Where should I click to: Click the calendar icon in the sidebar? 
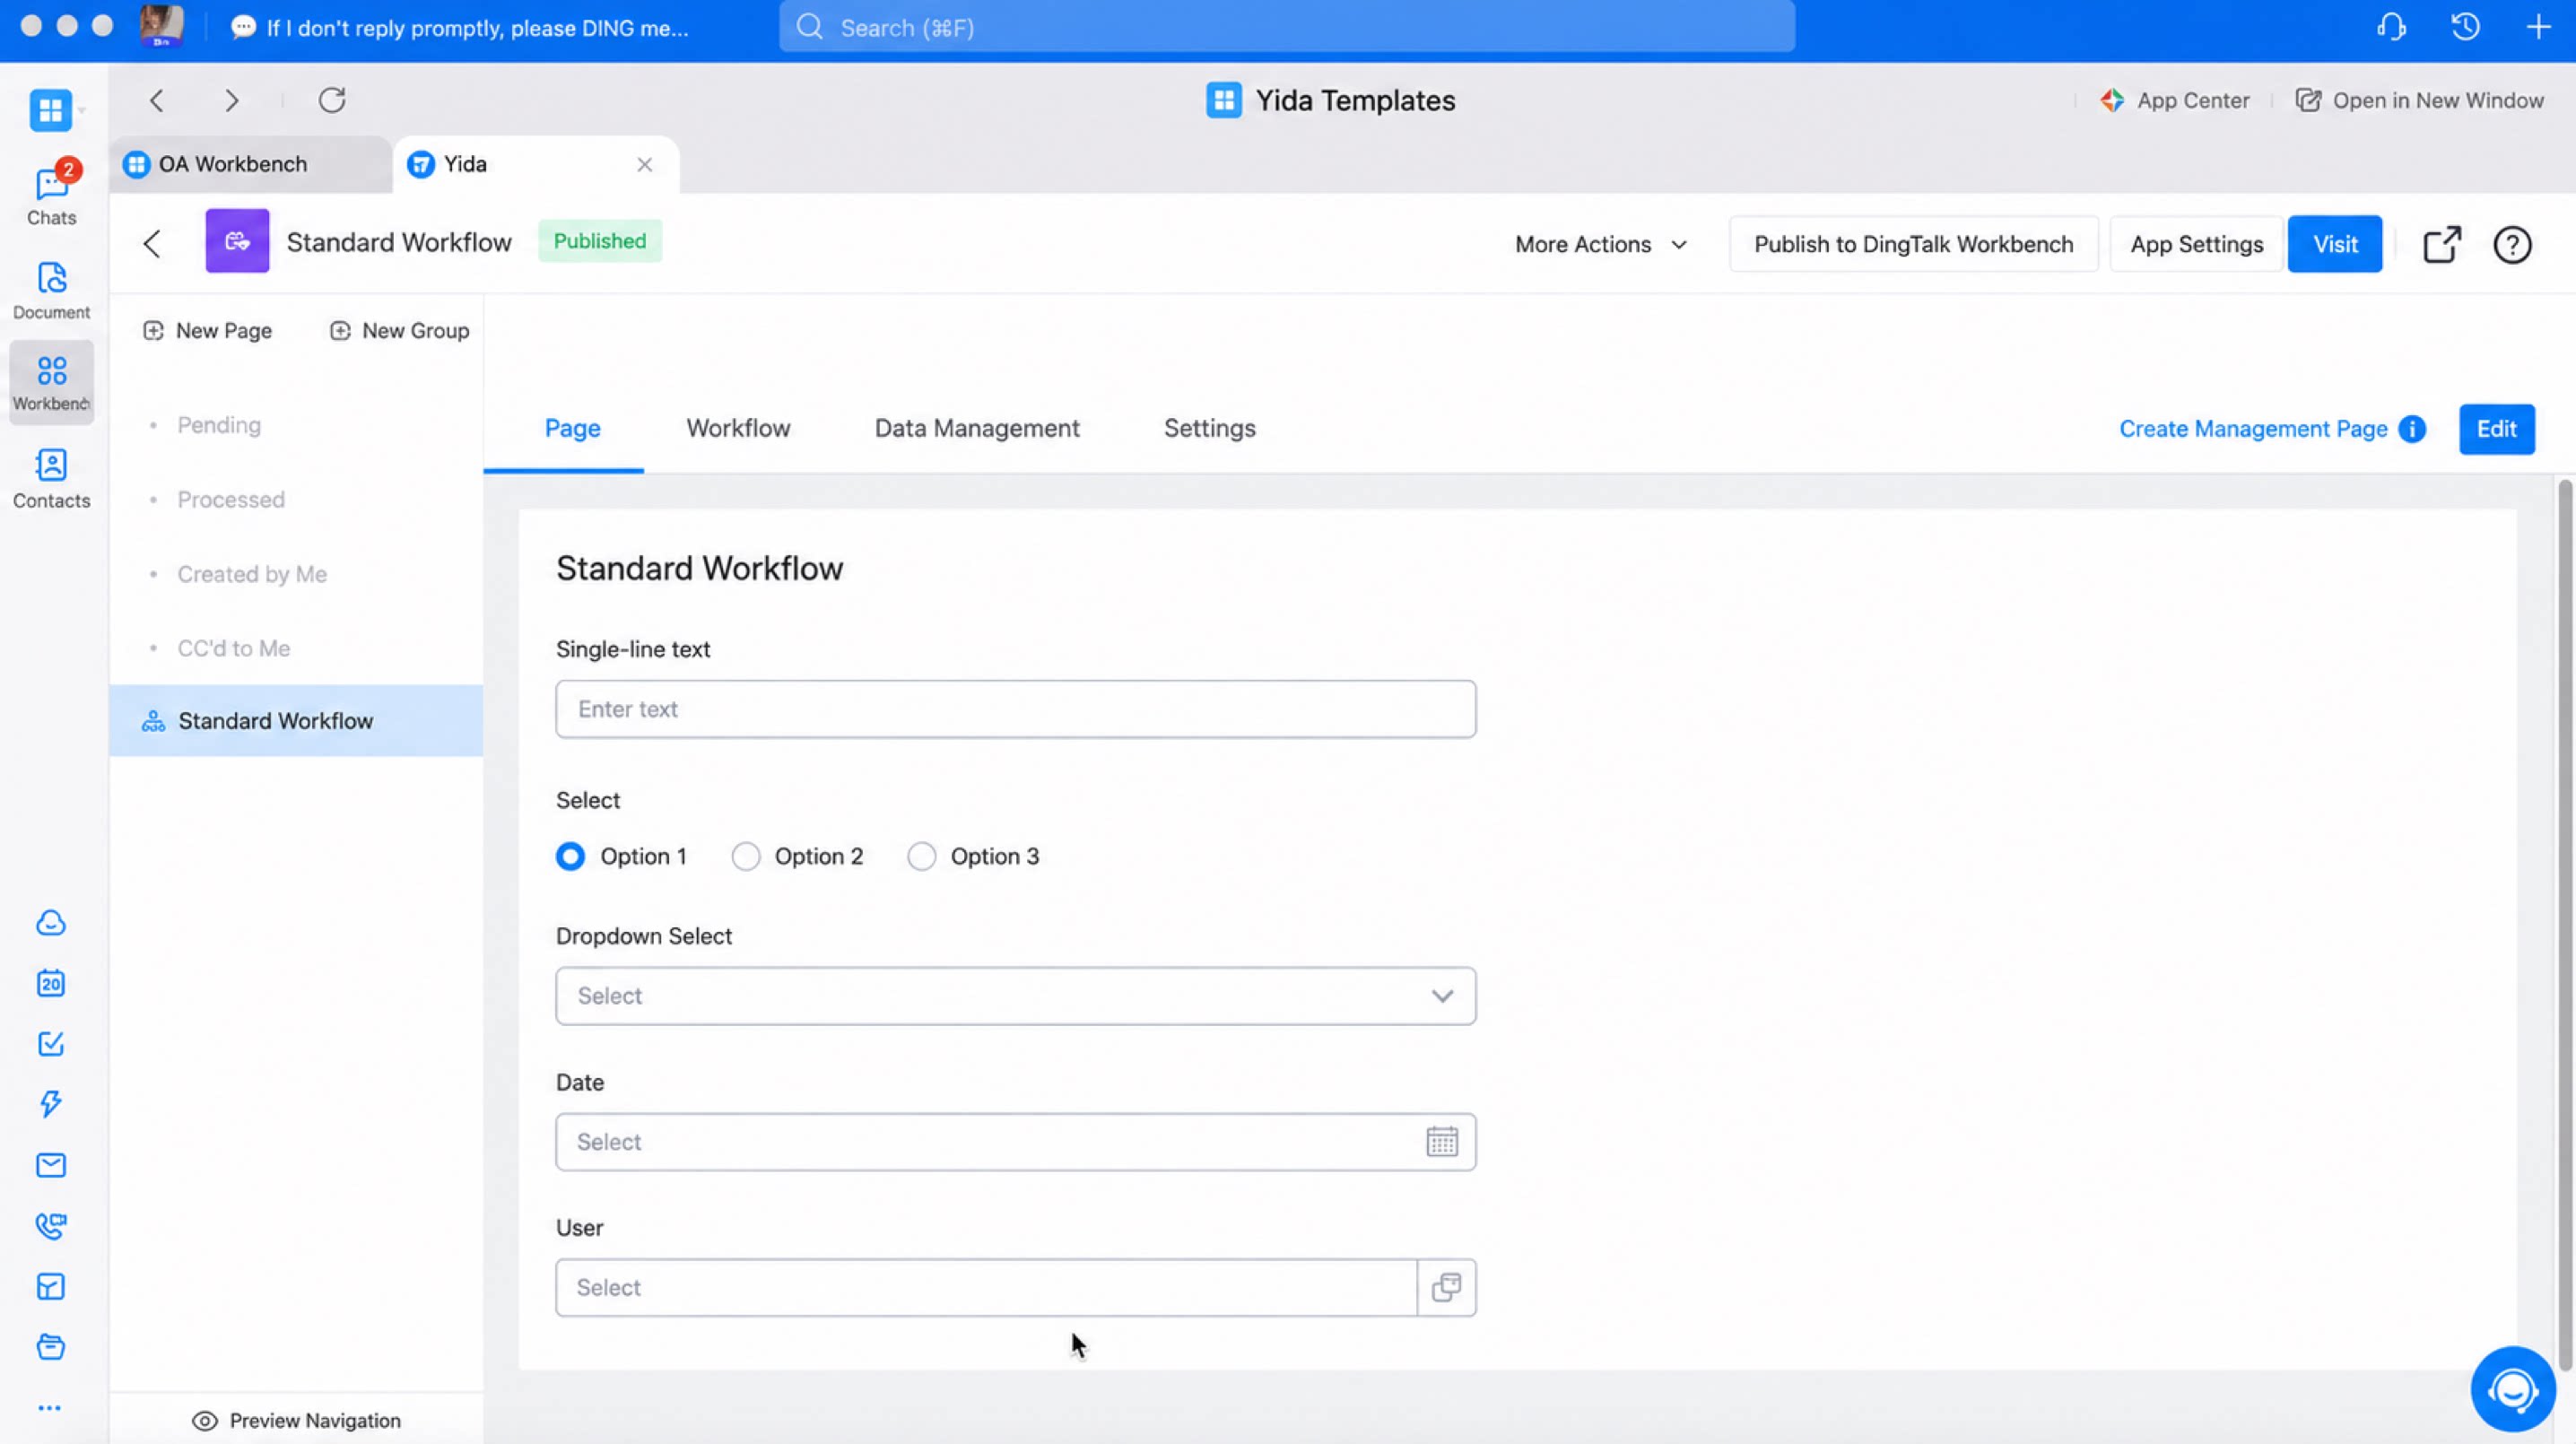tap(51, 983)
